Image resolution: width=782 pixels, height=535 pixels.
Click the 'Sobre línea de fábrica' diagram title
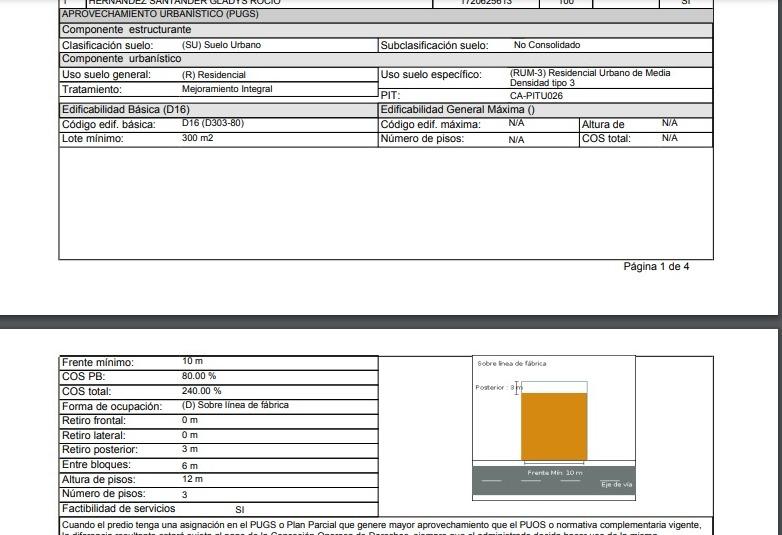click(x=512, y=364)
